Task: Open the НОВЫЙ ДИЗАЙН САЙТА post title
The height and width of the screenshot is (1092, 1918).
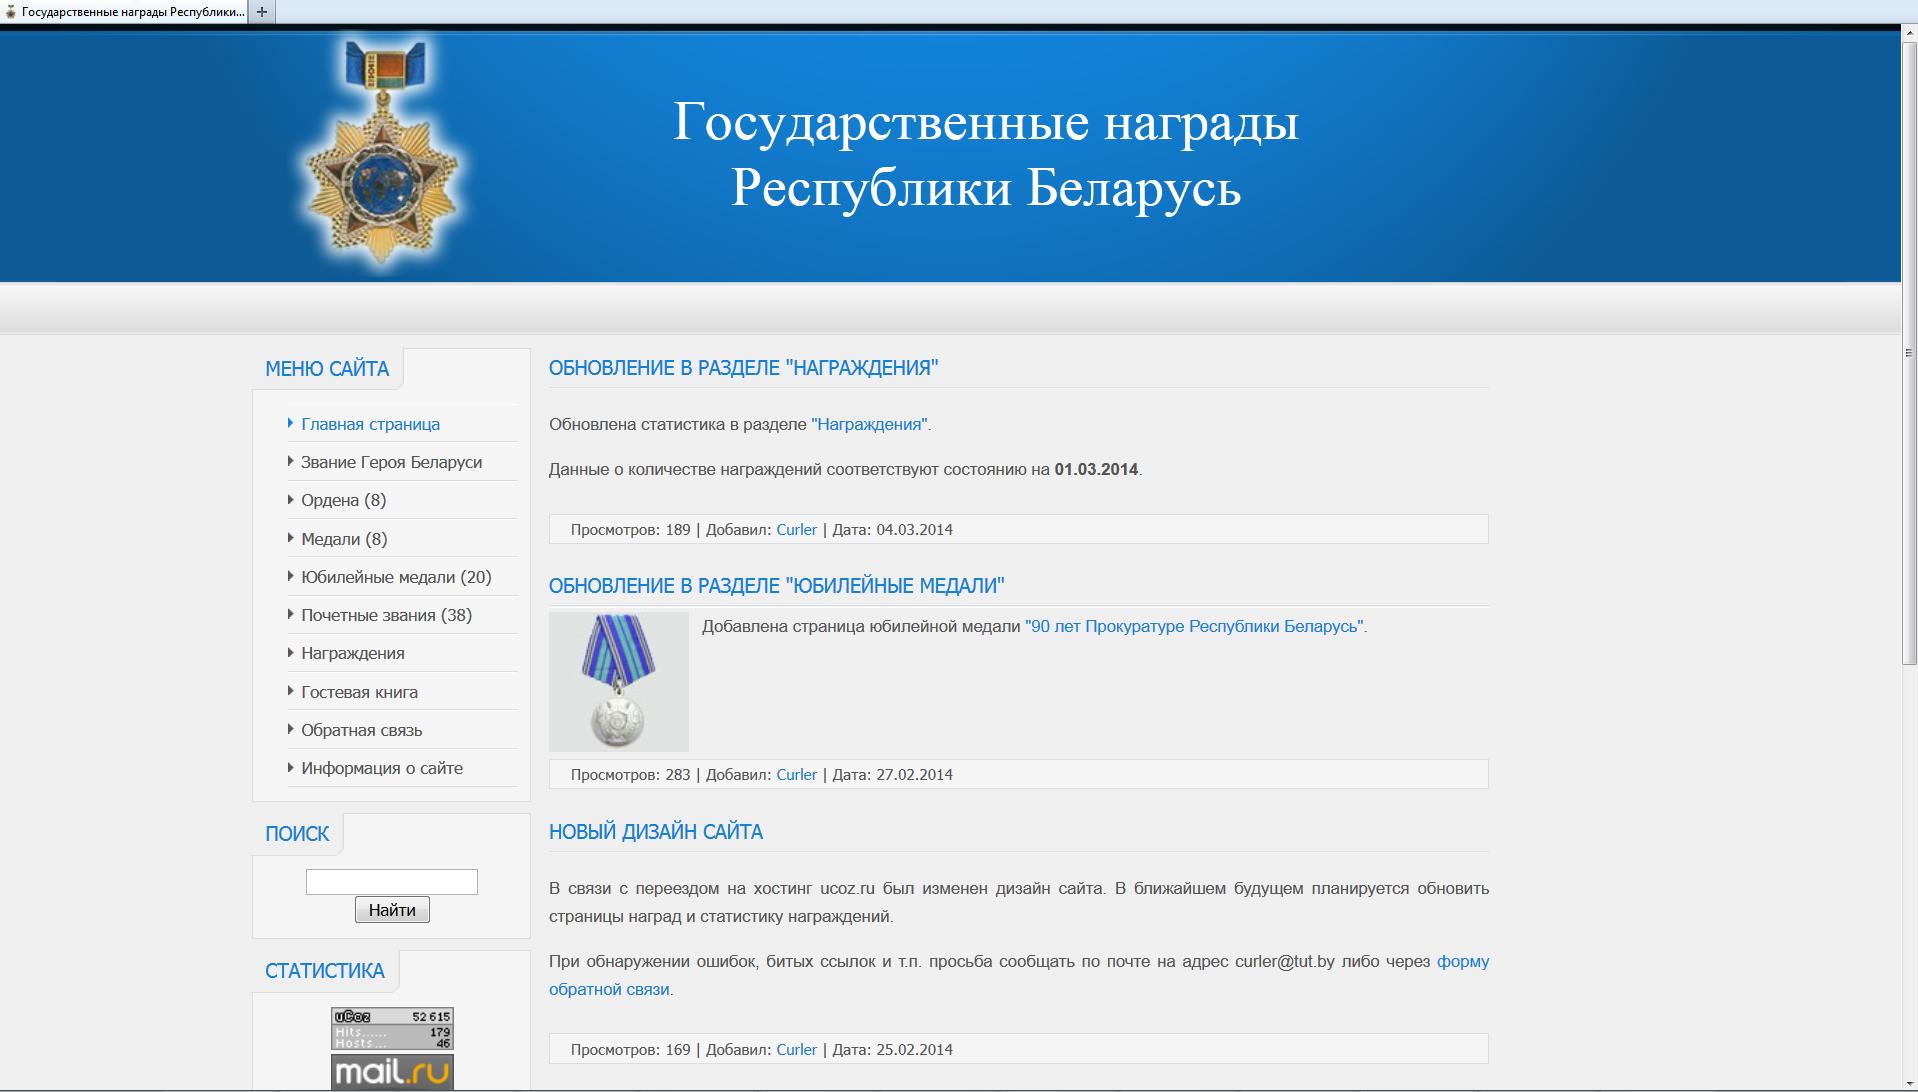Action: click(x=655, y=832)
